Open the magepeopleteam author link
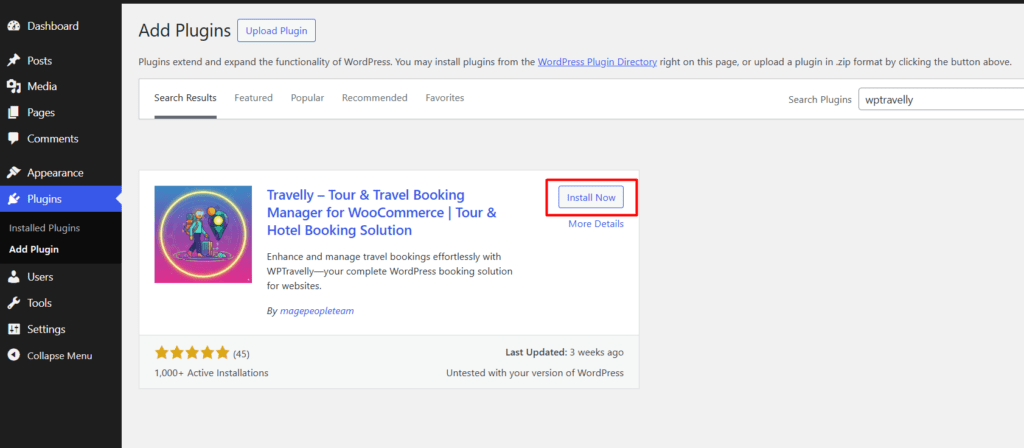 pyautogui.click(x=317, y=312)
